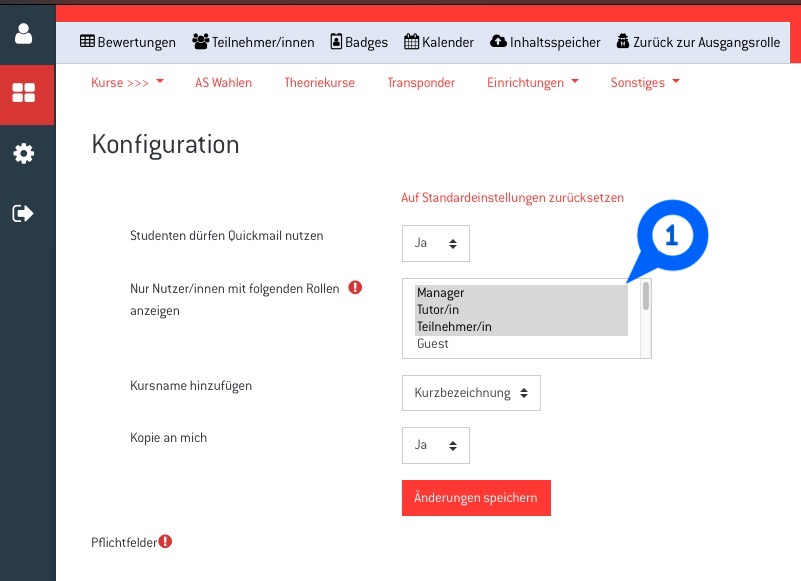Click the user profile icon in sidebar

tap(23, 33)
